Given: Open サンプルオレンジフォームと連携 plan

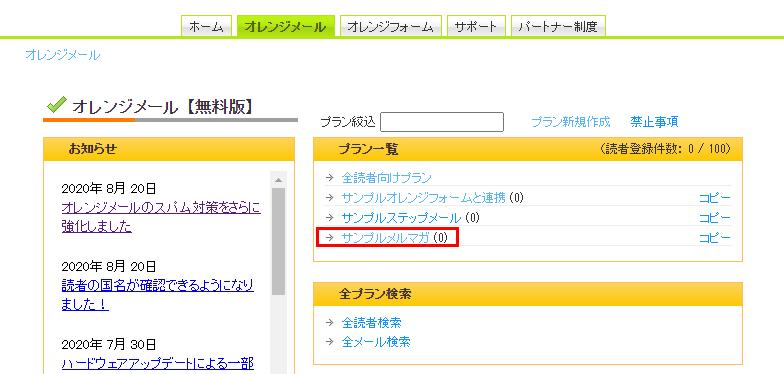Looking at the screenshot, I should point(424,198).
